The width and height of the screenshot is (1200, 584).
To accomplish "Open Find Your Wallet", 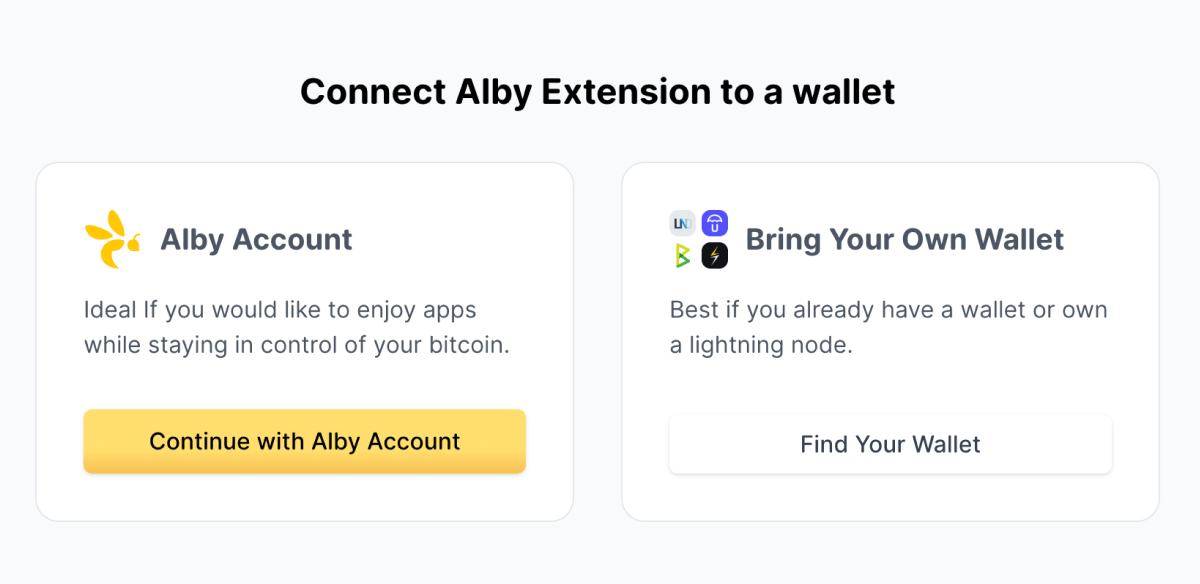I will click(889, 444).
